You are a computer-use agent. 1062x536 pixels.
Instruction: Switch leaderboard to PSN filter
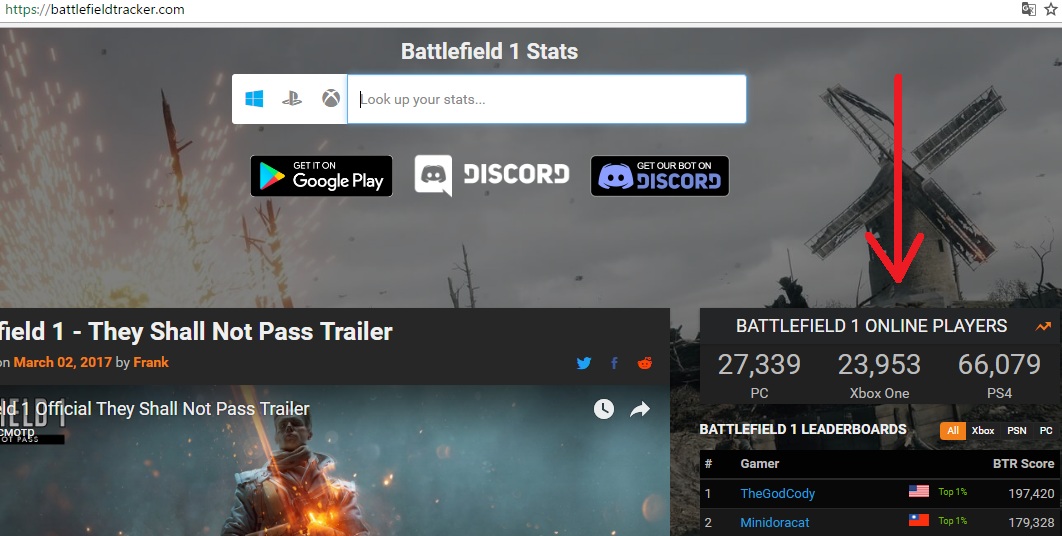tap(1017, 430)
